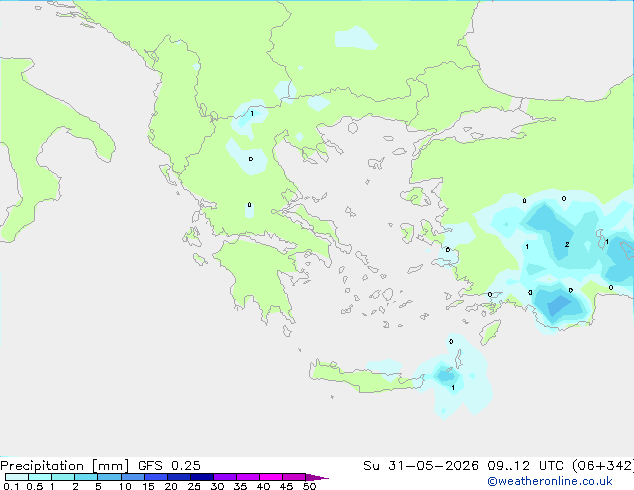Pick the 10–15 mm legend swatch
The image size is (634, 490).
(133, 477)
